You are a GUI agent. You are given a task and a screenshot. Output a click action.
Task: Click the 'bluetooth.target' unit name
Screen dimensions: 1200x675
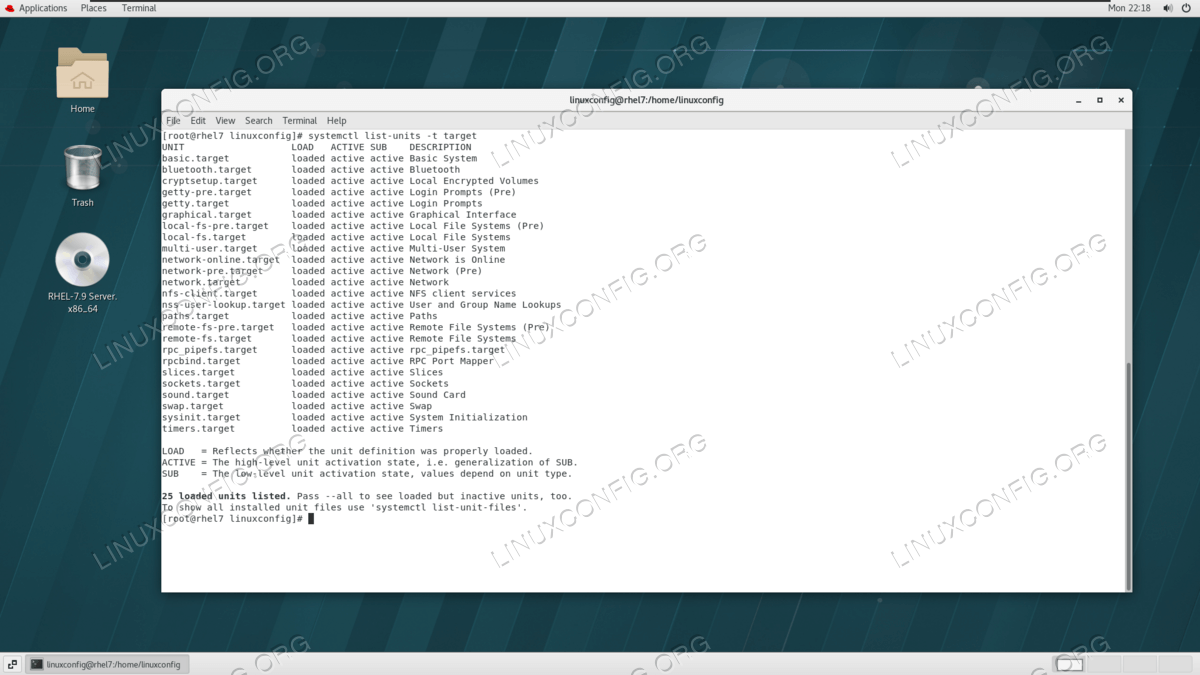(207, 170)
